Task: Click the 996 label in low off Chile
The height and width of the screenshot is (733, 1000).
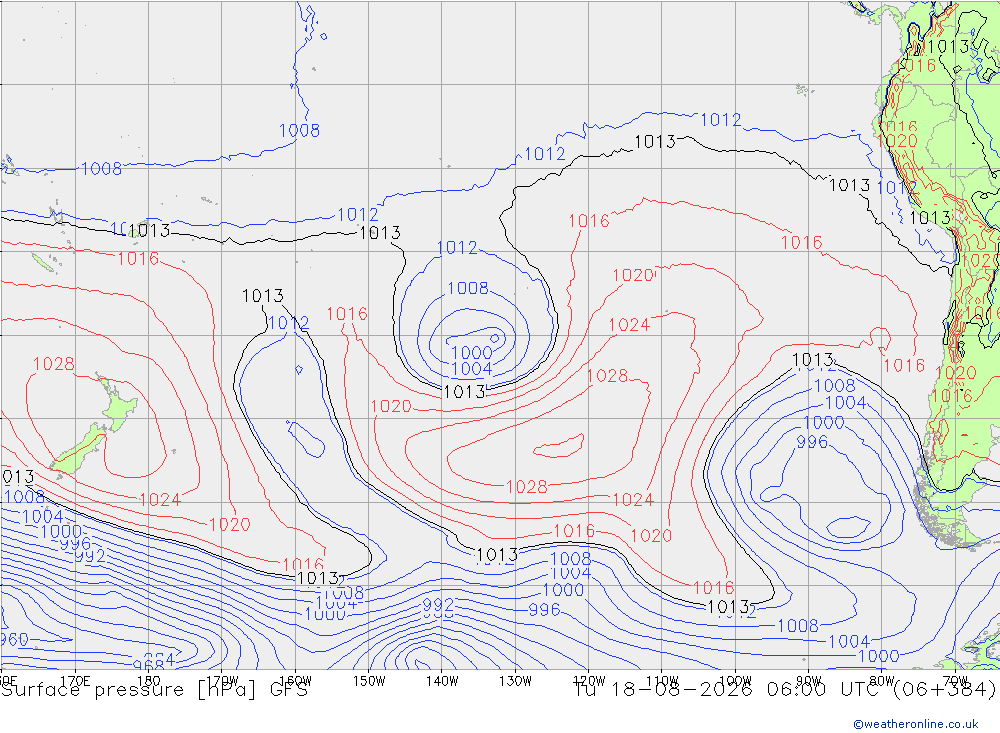Action: coord(812,442)
